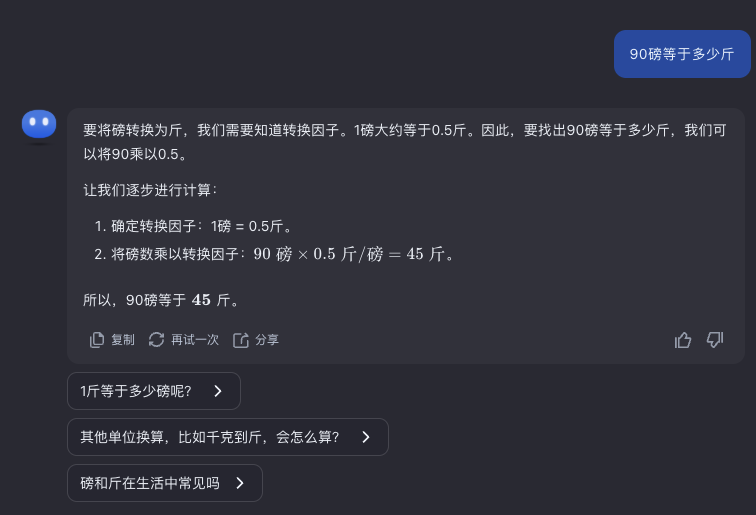
Task: Click the 再试一次 text label
Action: point(195,340)
